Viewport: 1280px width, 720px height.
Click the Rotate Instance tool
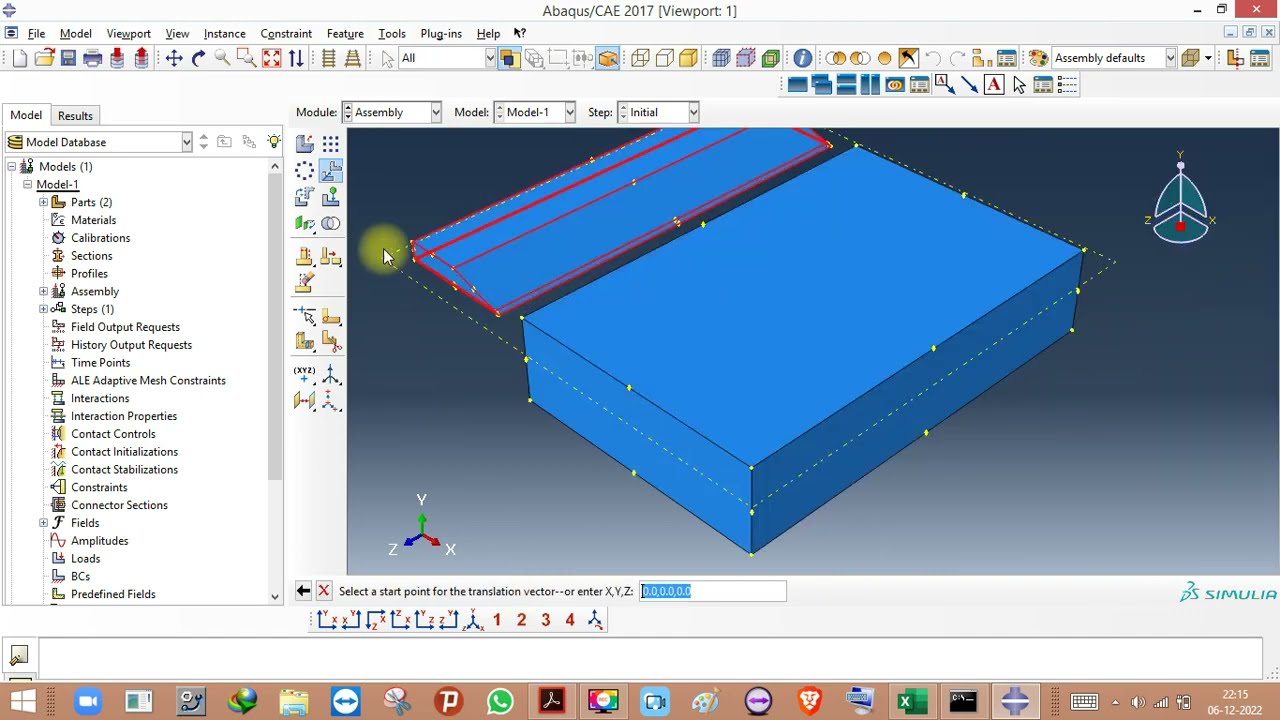(305, 197)
